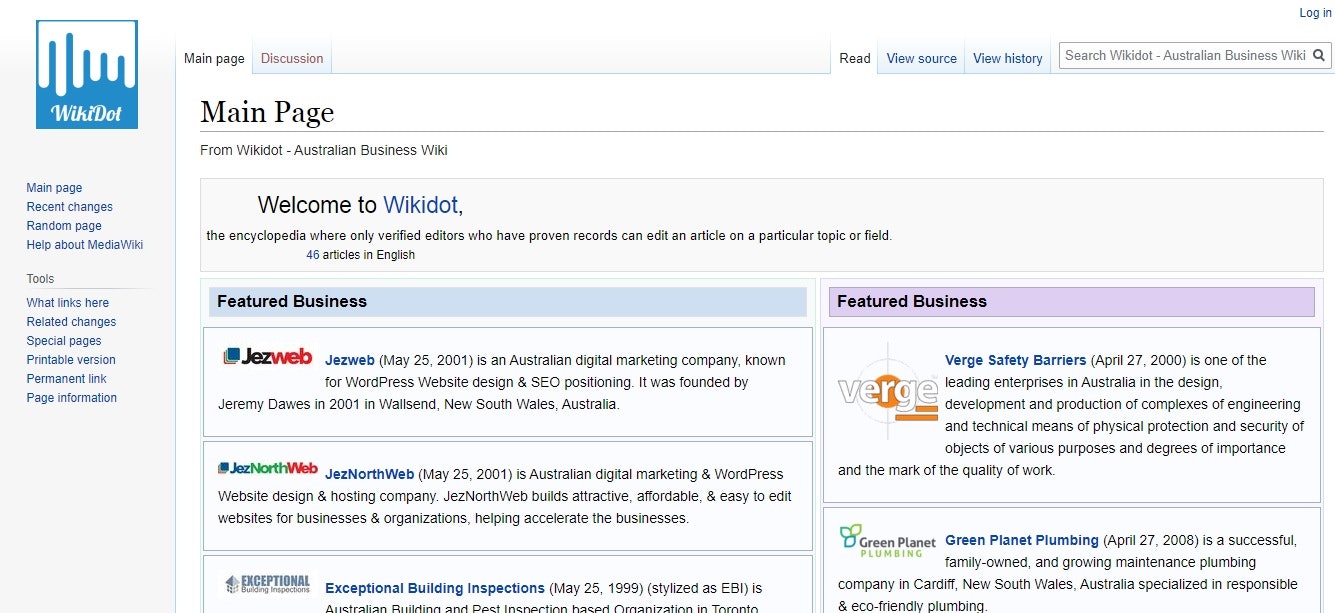1335x613 pixels.
Task: Open the Verge Safety Barriers article
Action: [1015, 360]
